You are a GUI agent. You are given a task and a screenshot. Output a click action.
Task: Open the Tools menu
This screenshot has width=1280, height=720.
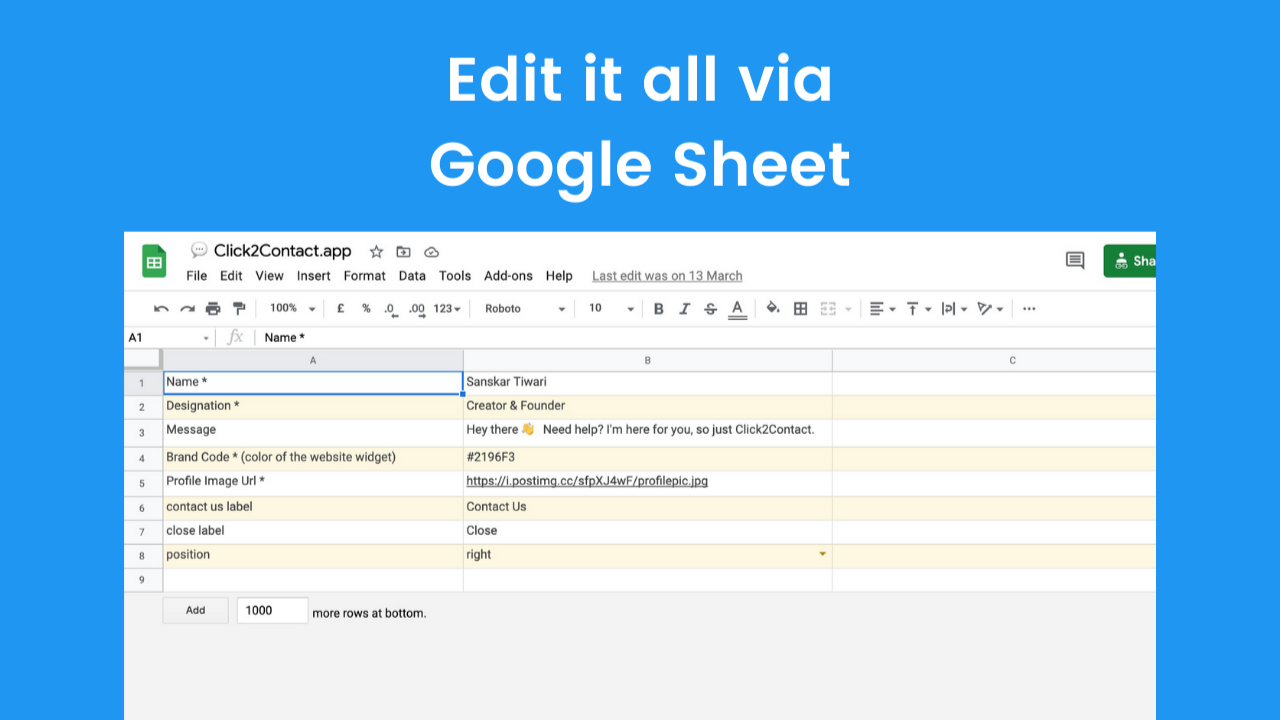coord(454,276)
